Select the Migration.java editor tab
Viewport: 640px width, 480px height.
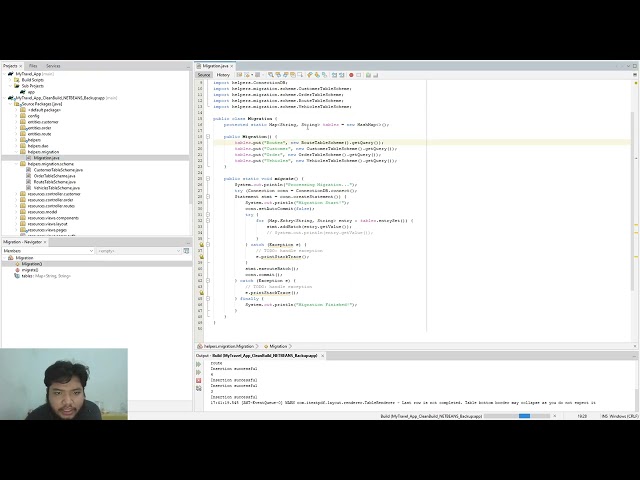pos(215,66)
